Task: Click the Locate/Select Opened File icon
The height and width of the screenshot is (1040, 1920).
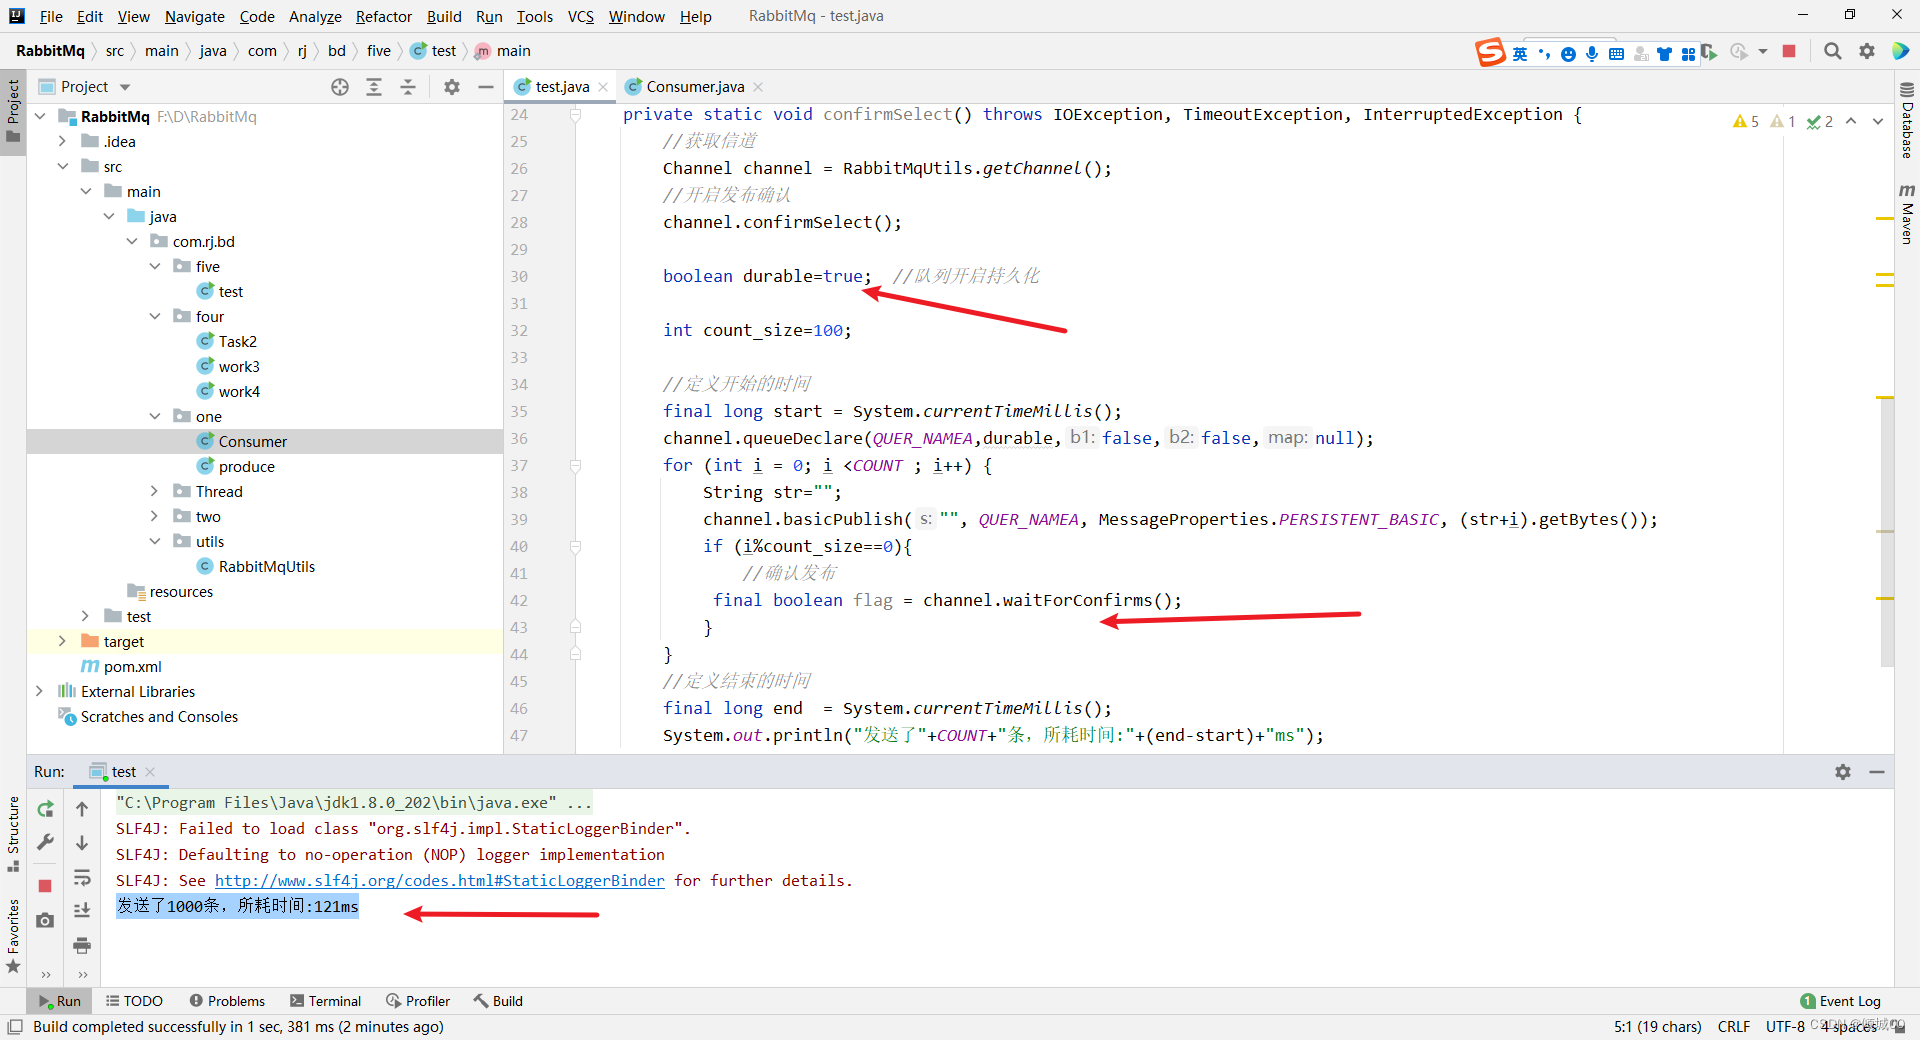Action: point(340,87)
